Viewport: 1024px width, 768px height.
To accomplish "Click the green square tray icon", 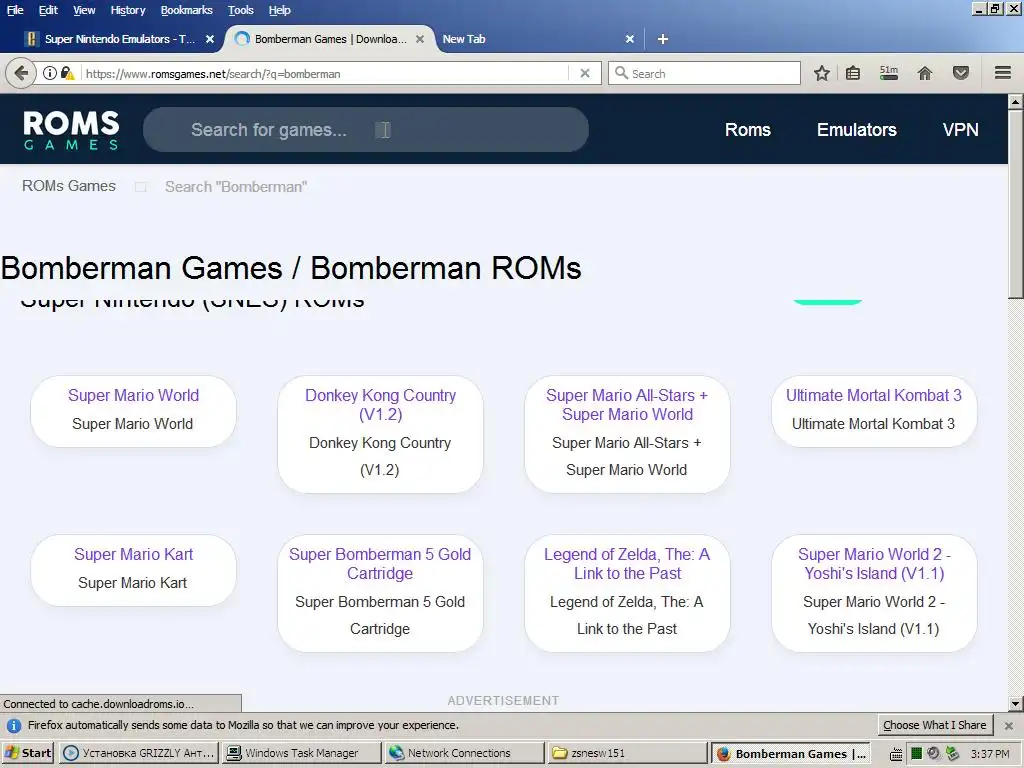I will (x=916, y=754).
